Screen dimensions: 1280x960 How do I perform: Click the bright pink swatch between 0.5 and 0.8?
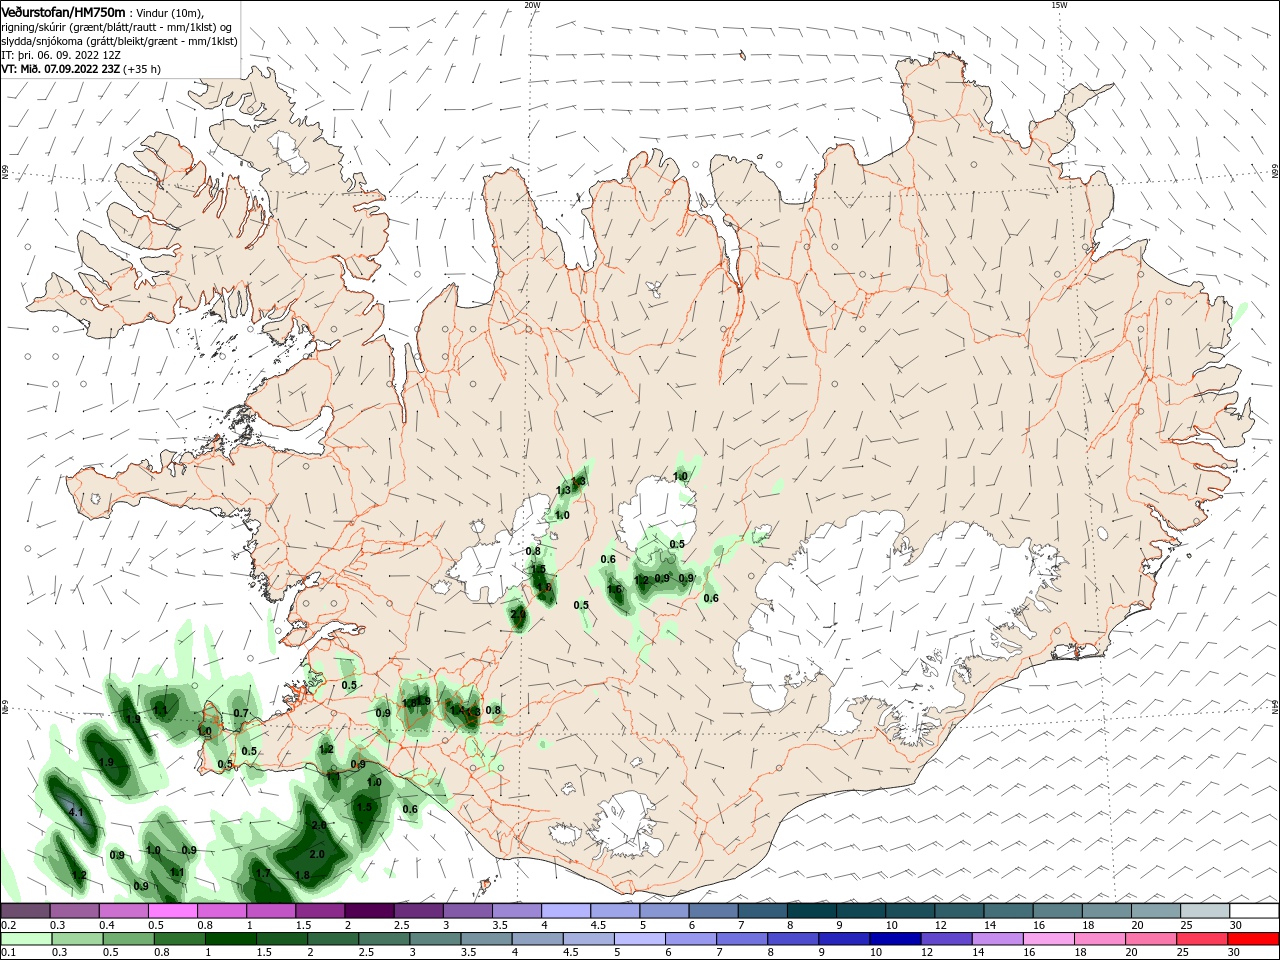tap(172, 911)
